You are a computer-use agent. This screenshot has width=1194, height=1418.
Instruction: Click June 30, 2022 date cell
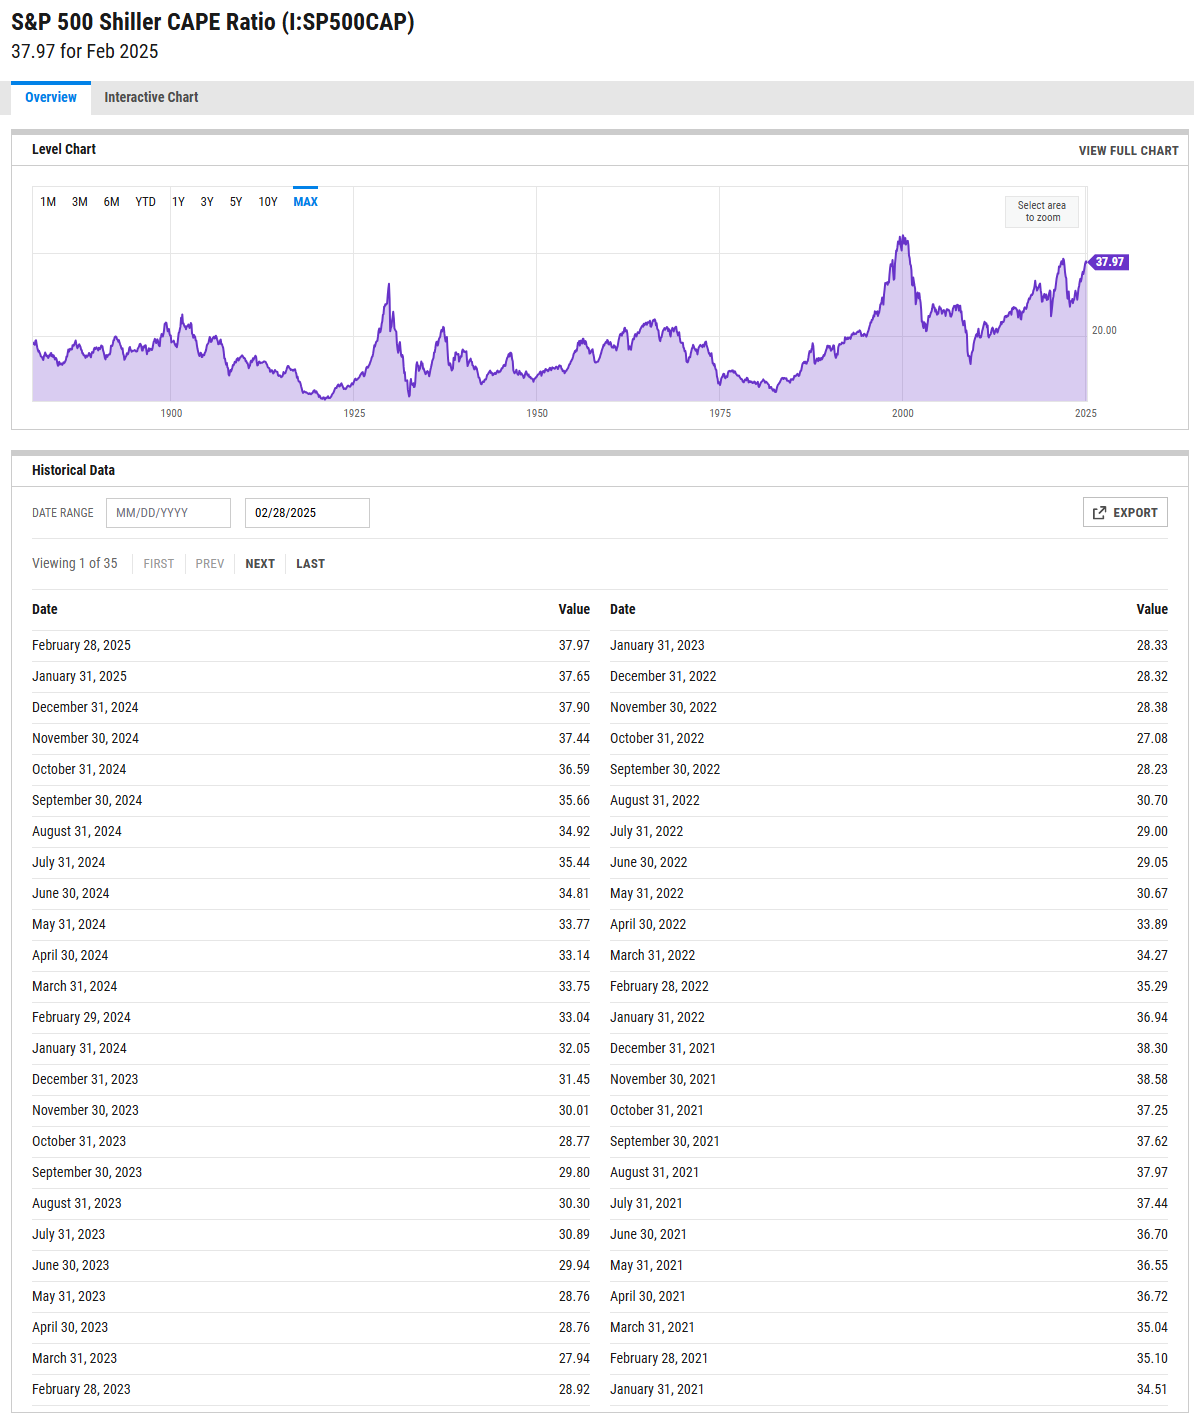pos(648,863)
